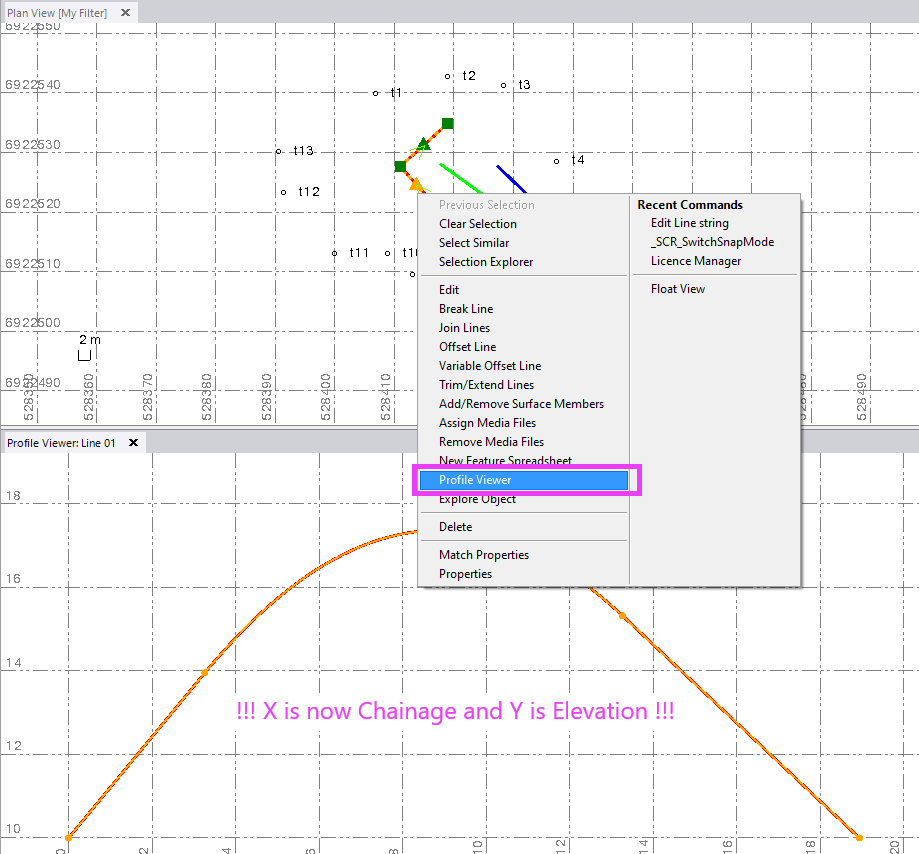Click the green square line node

448,123
